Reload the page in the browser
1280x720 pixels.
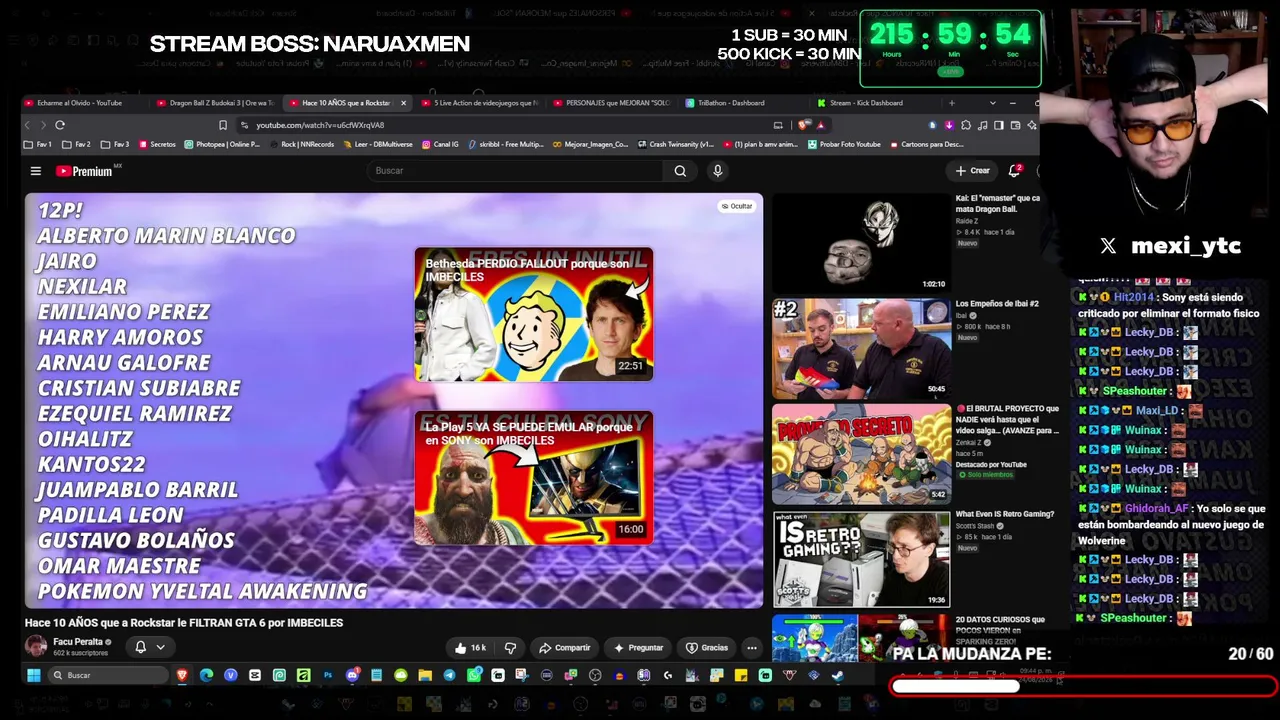(60, 125)
